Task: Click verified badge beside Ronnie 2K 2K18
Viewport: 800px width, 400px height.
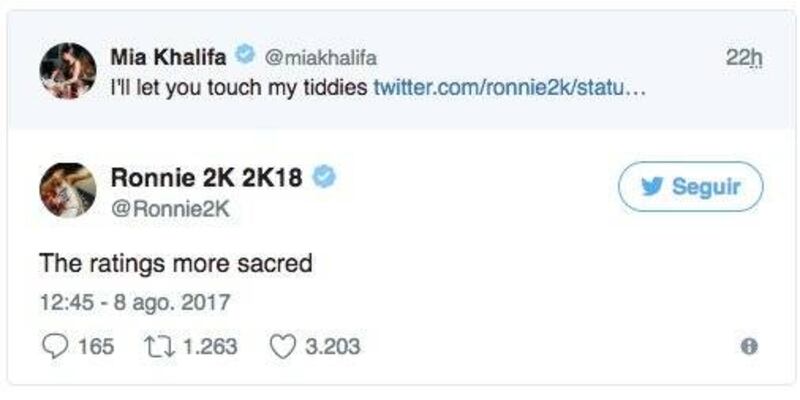Action: pyautogui.click(x=325, y=178)
